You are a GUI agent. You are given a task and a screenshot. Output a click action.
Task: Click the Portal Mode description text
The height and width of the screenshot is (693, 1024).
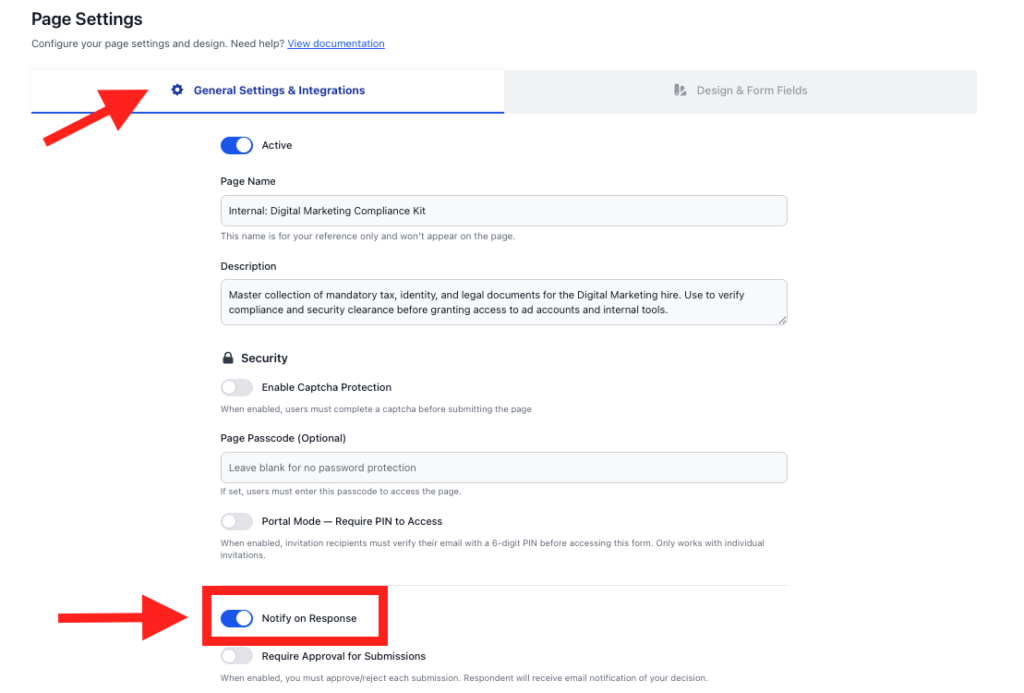[491, 547]
